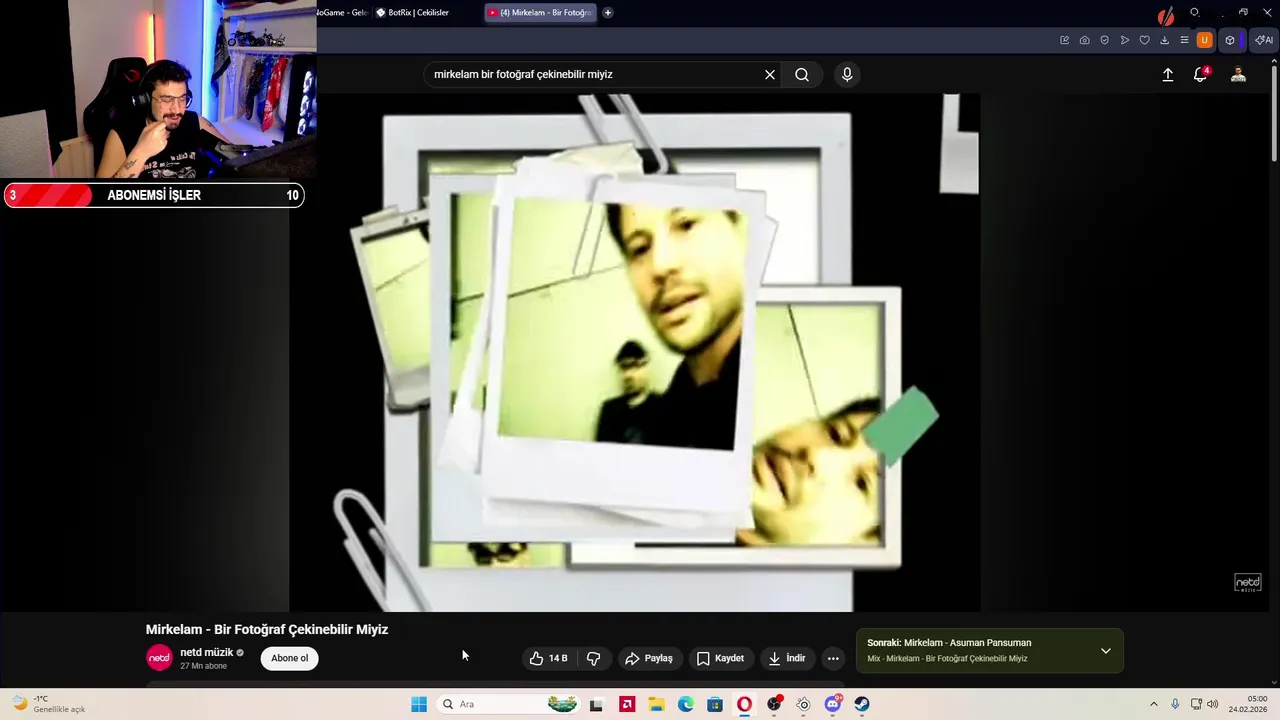This screenshot has width=1280, height=720.
Task: Open Steam from the taskbar
Action: tap(862, 704)
